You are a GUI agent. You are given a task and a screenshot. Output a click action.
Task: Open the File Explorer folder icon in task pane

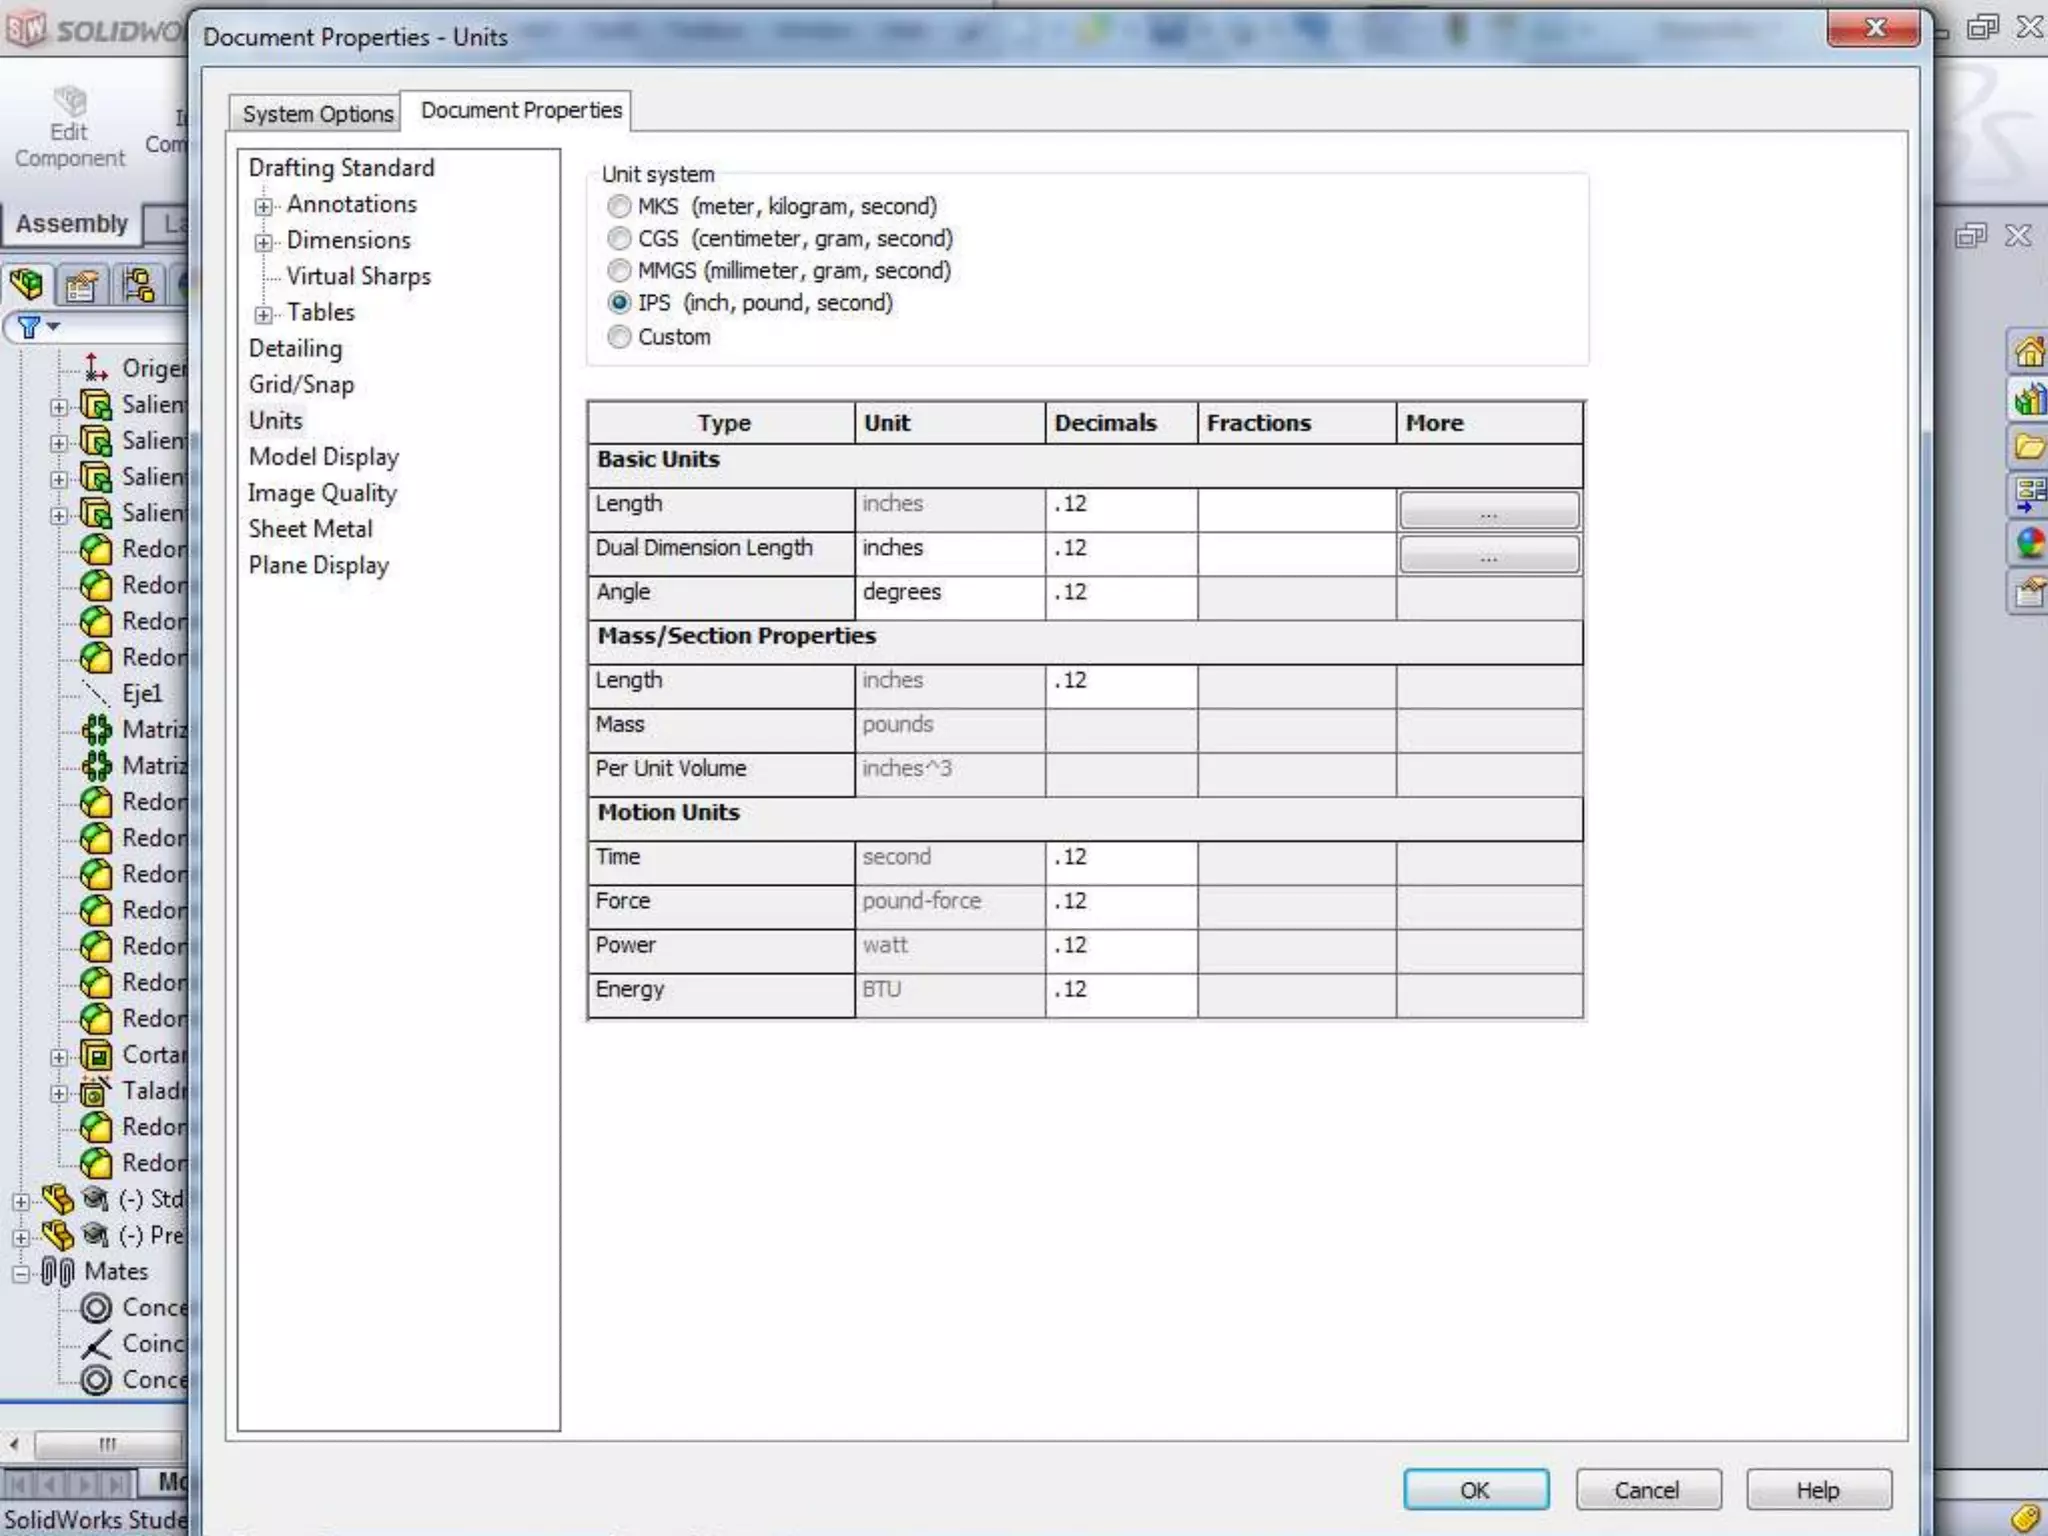click(x=2029, y=447)
